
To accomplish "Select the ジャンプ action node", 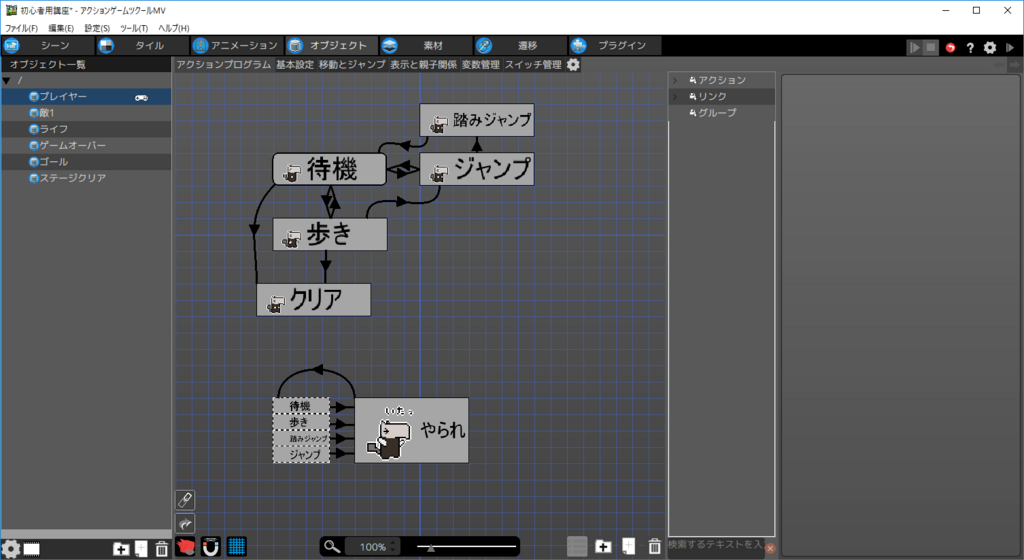I will [x=477, y=169].
